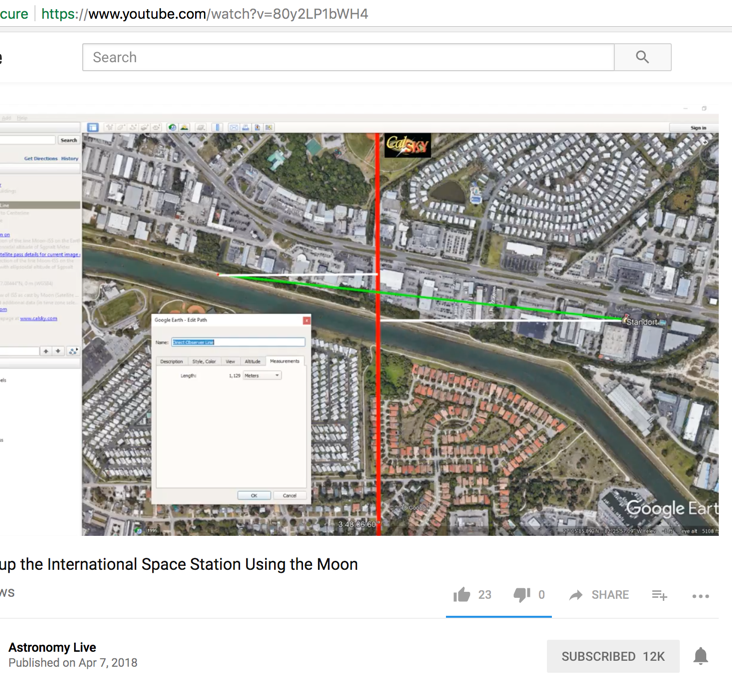Click the magnifier search button
The height and width of the screenshot is (680, 732).
coord(643,57)
